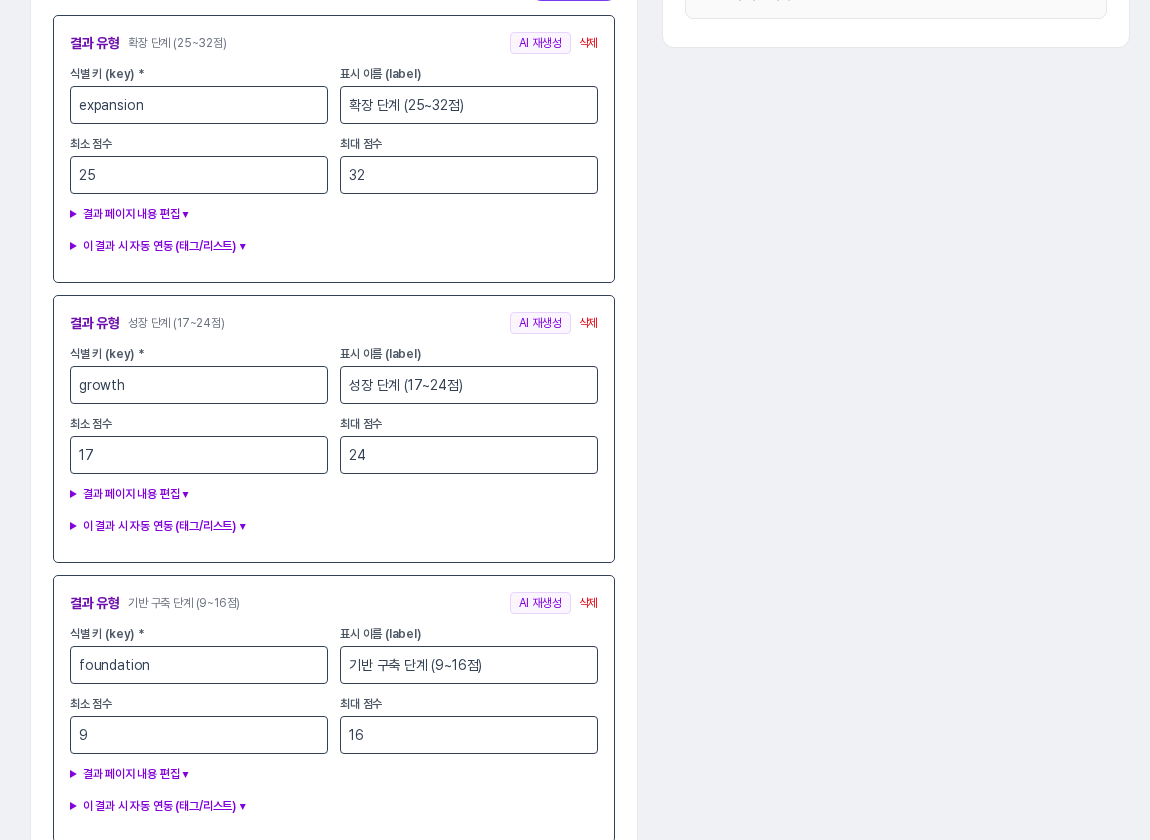Expand 결과 페이지 내용 편집 under expansion
This screenshot has height=840, width=1150.
(130, 214)
